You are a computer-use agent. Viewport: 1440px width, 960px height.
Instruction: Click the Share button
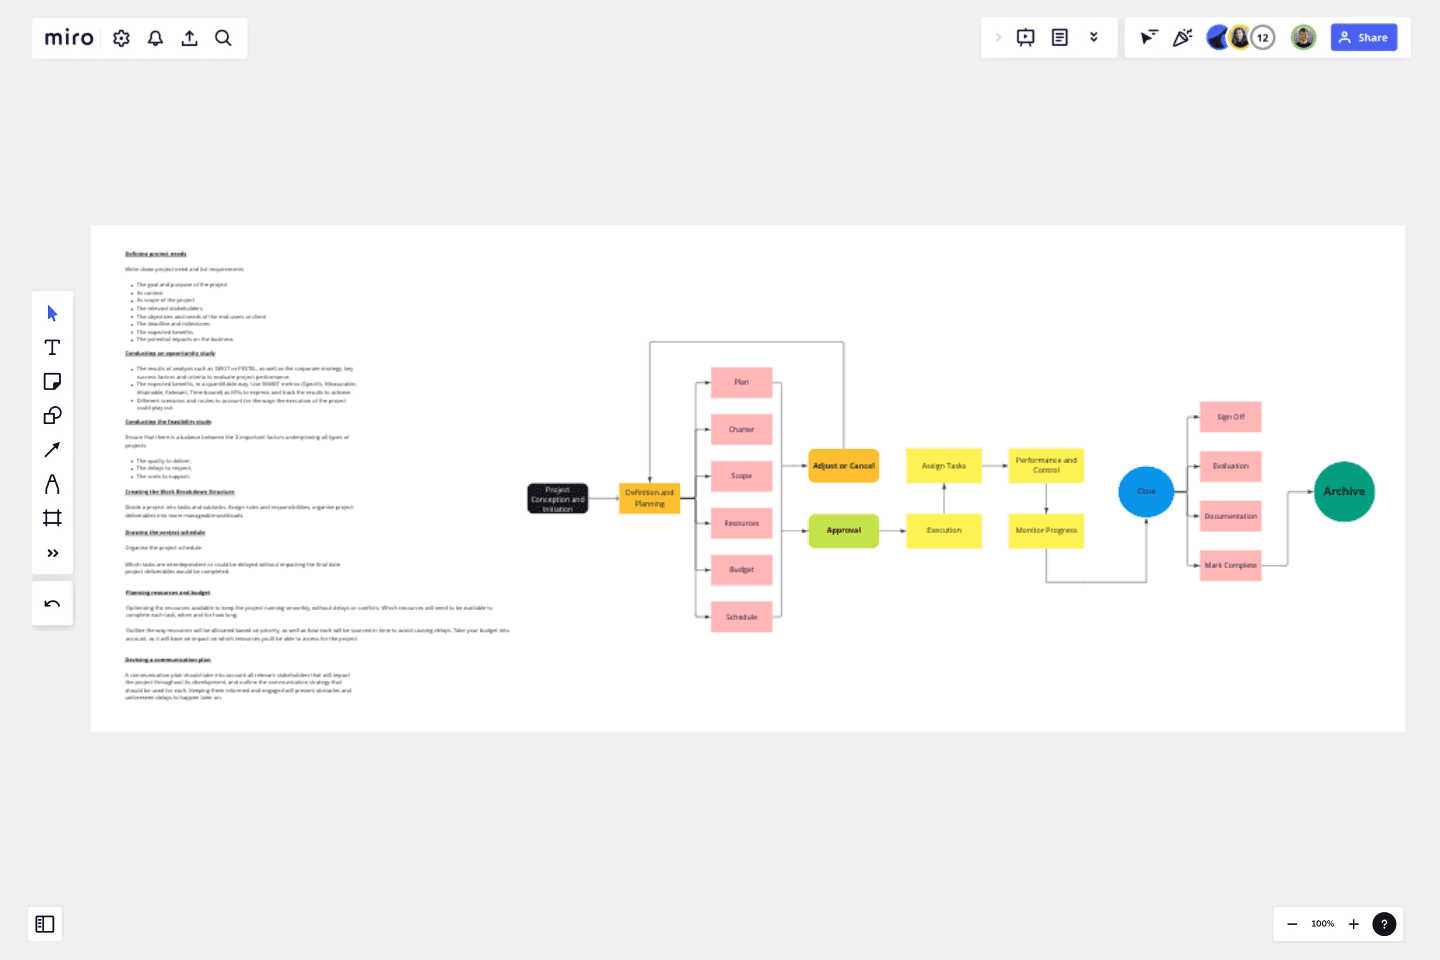point(1363,36)
